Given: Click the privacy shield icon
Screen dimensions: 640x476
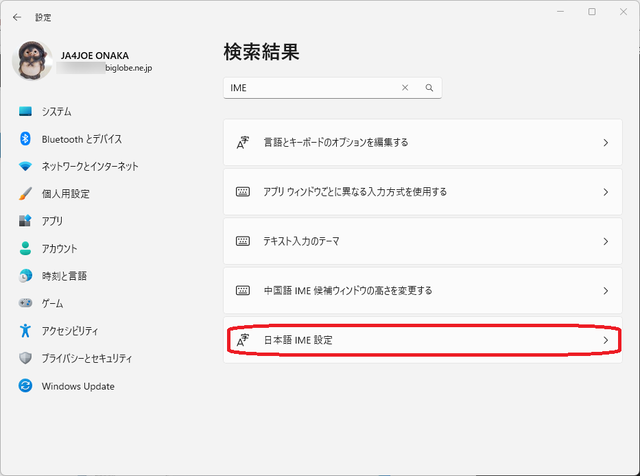Looking at the screenshot, I should click(25, 358).
